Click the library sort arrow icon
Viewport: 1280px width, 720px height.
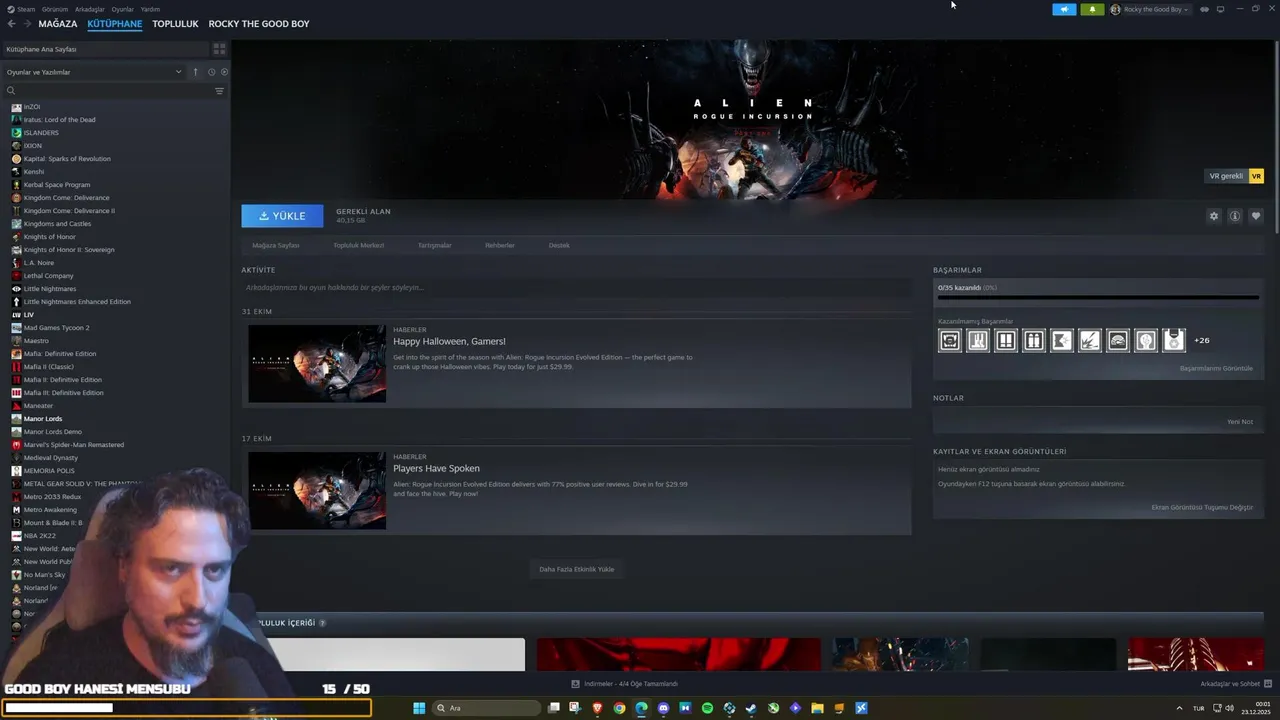click(196, 72)
